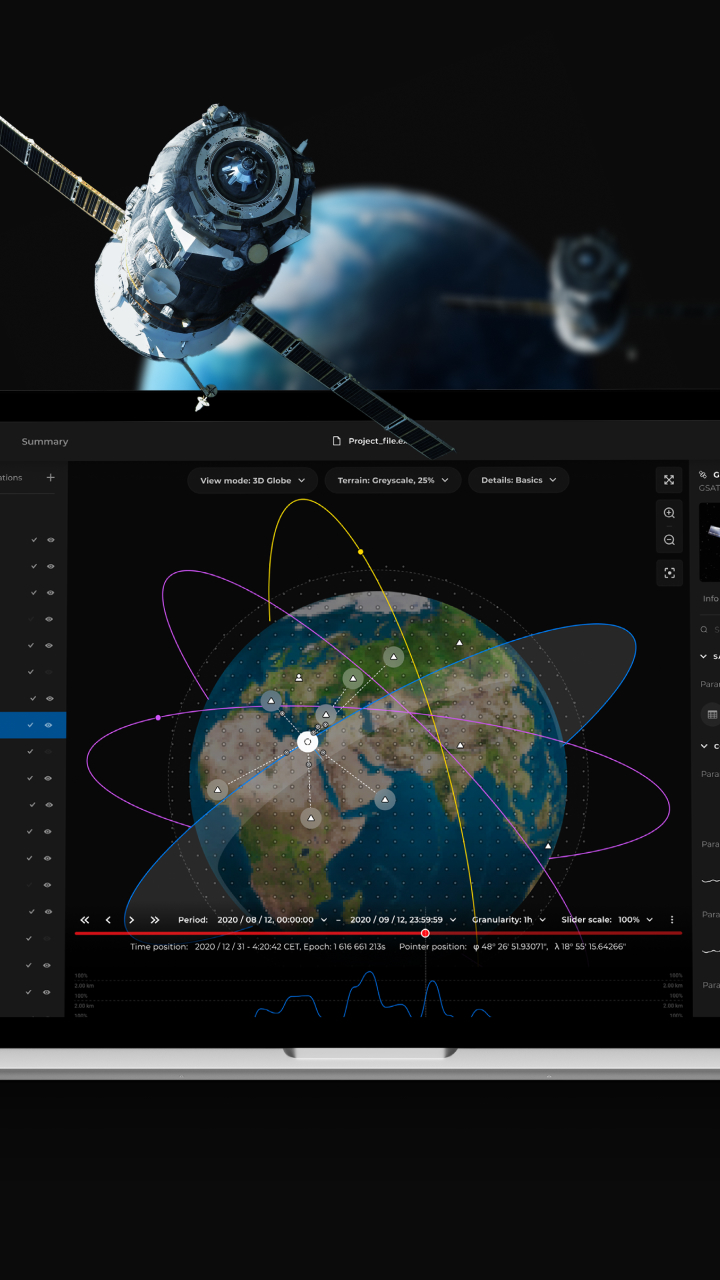Select the yellow orbit satellite marker
Viewport: 720px width, 1280px height.
[361, 551]
